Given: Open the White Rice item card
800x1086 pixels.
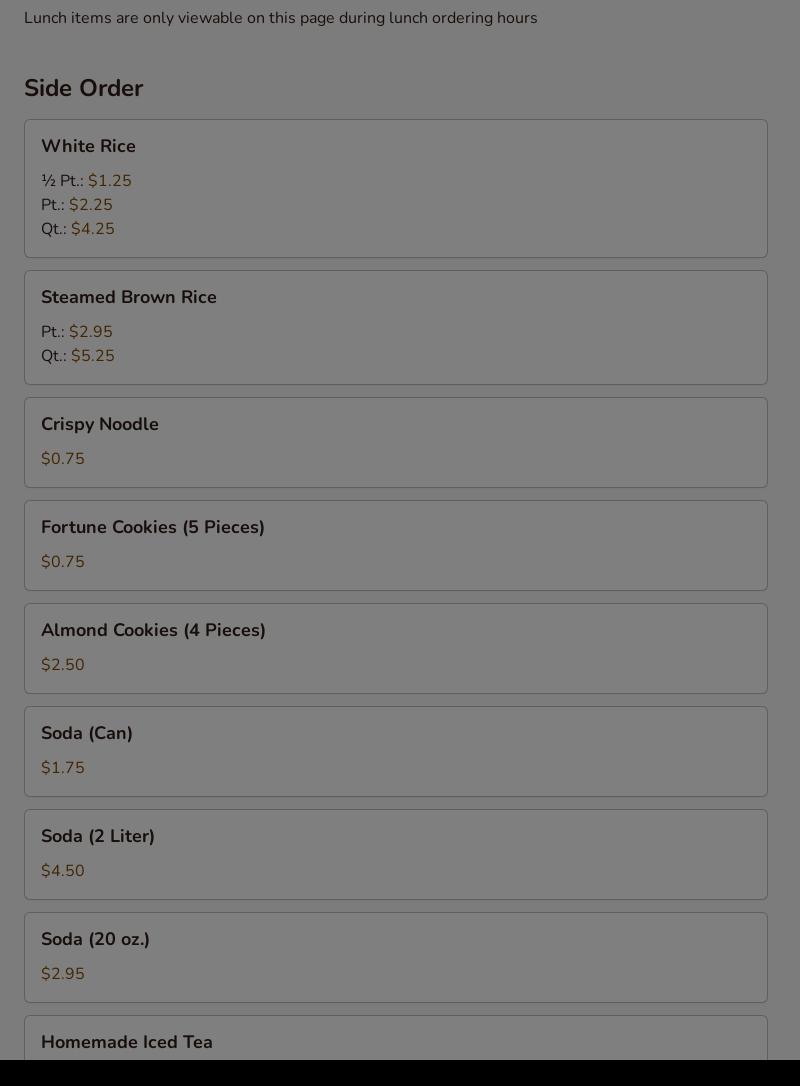Looking at the screenshot, I should 395,188.
